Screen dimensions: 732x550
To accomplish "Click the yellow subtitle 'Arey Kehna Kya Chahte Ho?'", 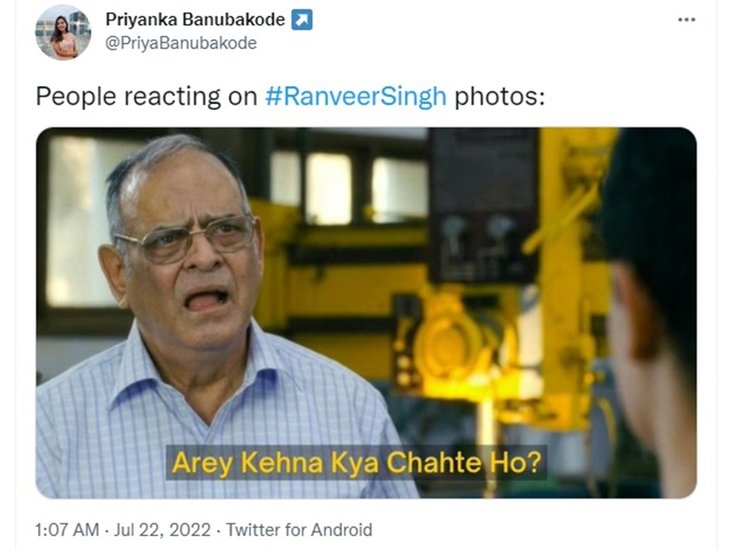I will click(x=357, y=462).
